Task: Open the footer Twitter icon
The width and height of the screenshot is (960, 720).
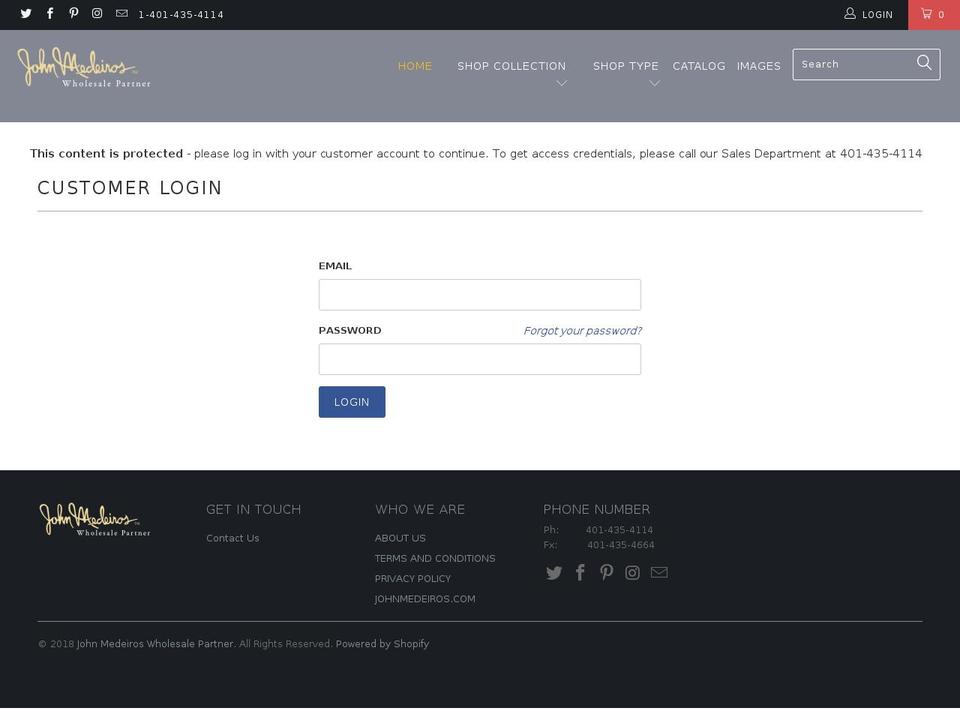Action: pos(554,573)
